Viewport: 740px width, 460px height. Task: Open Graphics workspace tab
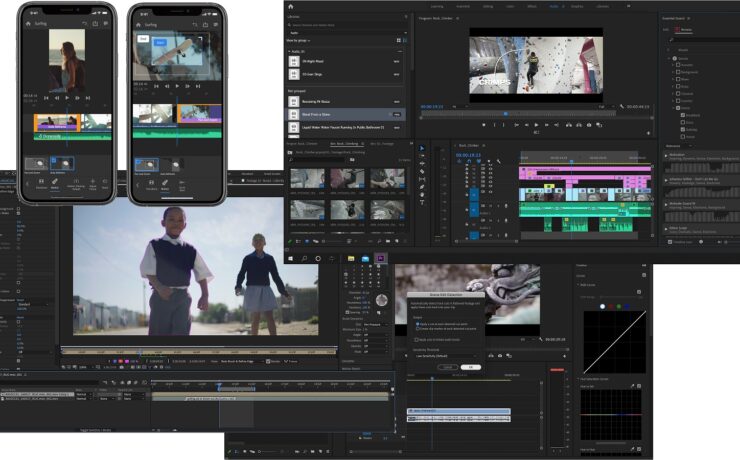point(577,7)
